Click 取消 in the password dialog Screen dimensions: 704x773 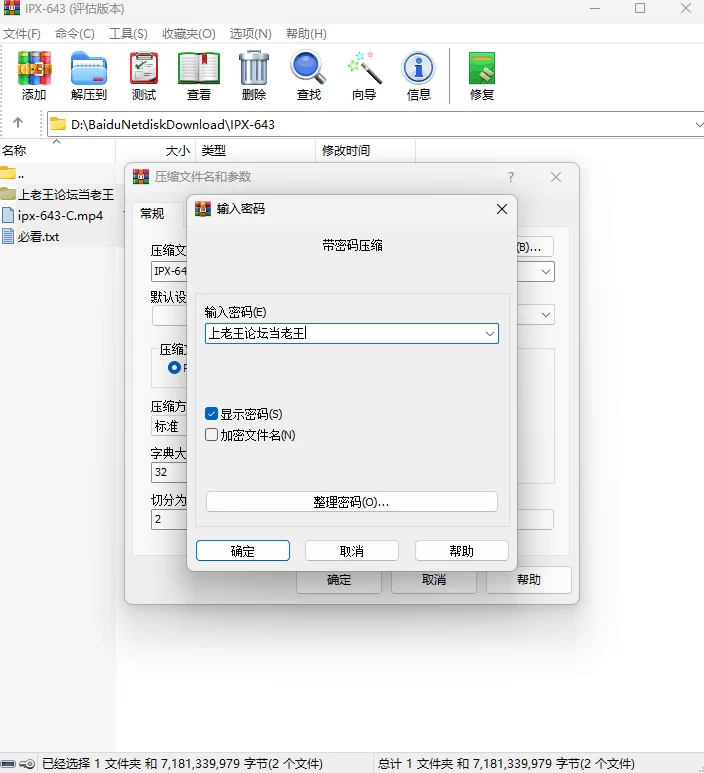(352, 551)
